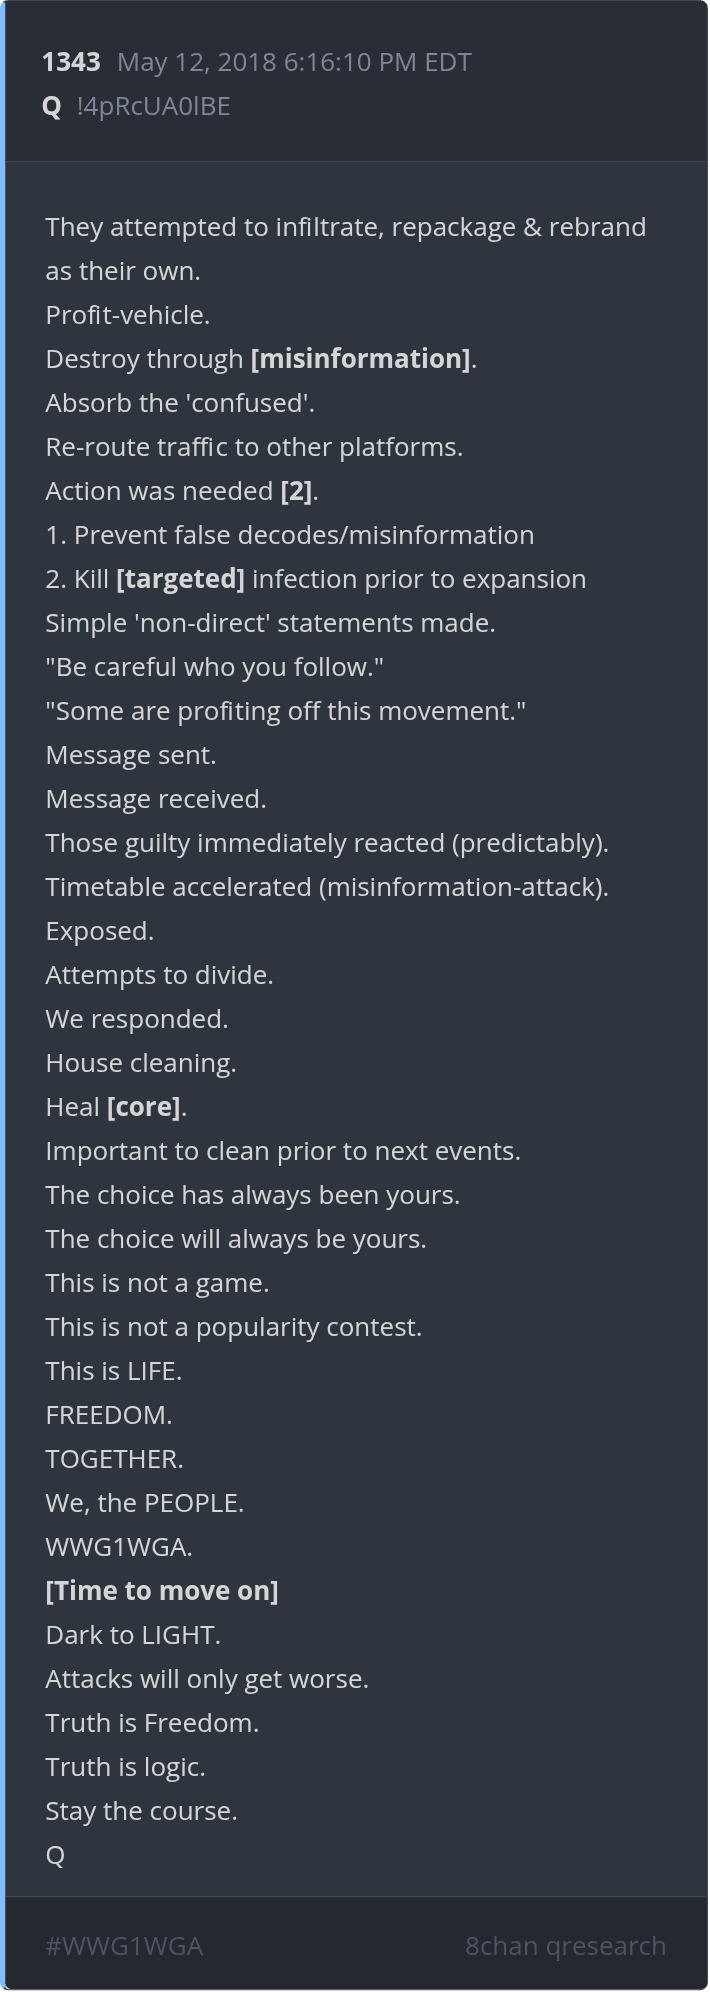Click the "Profit-vehicle." line
The image size is (710, 1992).
128,315
